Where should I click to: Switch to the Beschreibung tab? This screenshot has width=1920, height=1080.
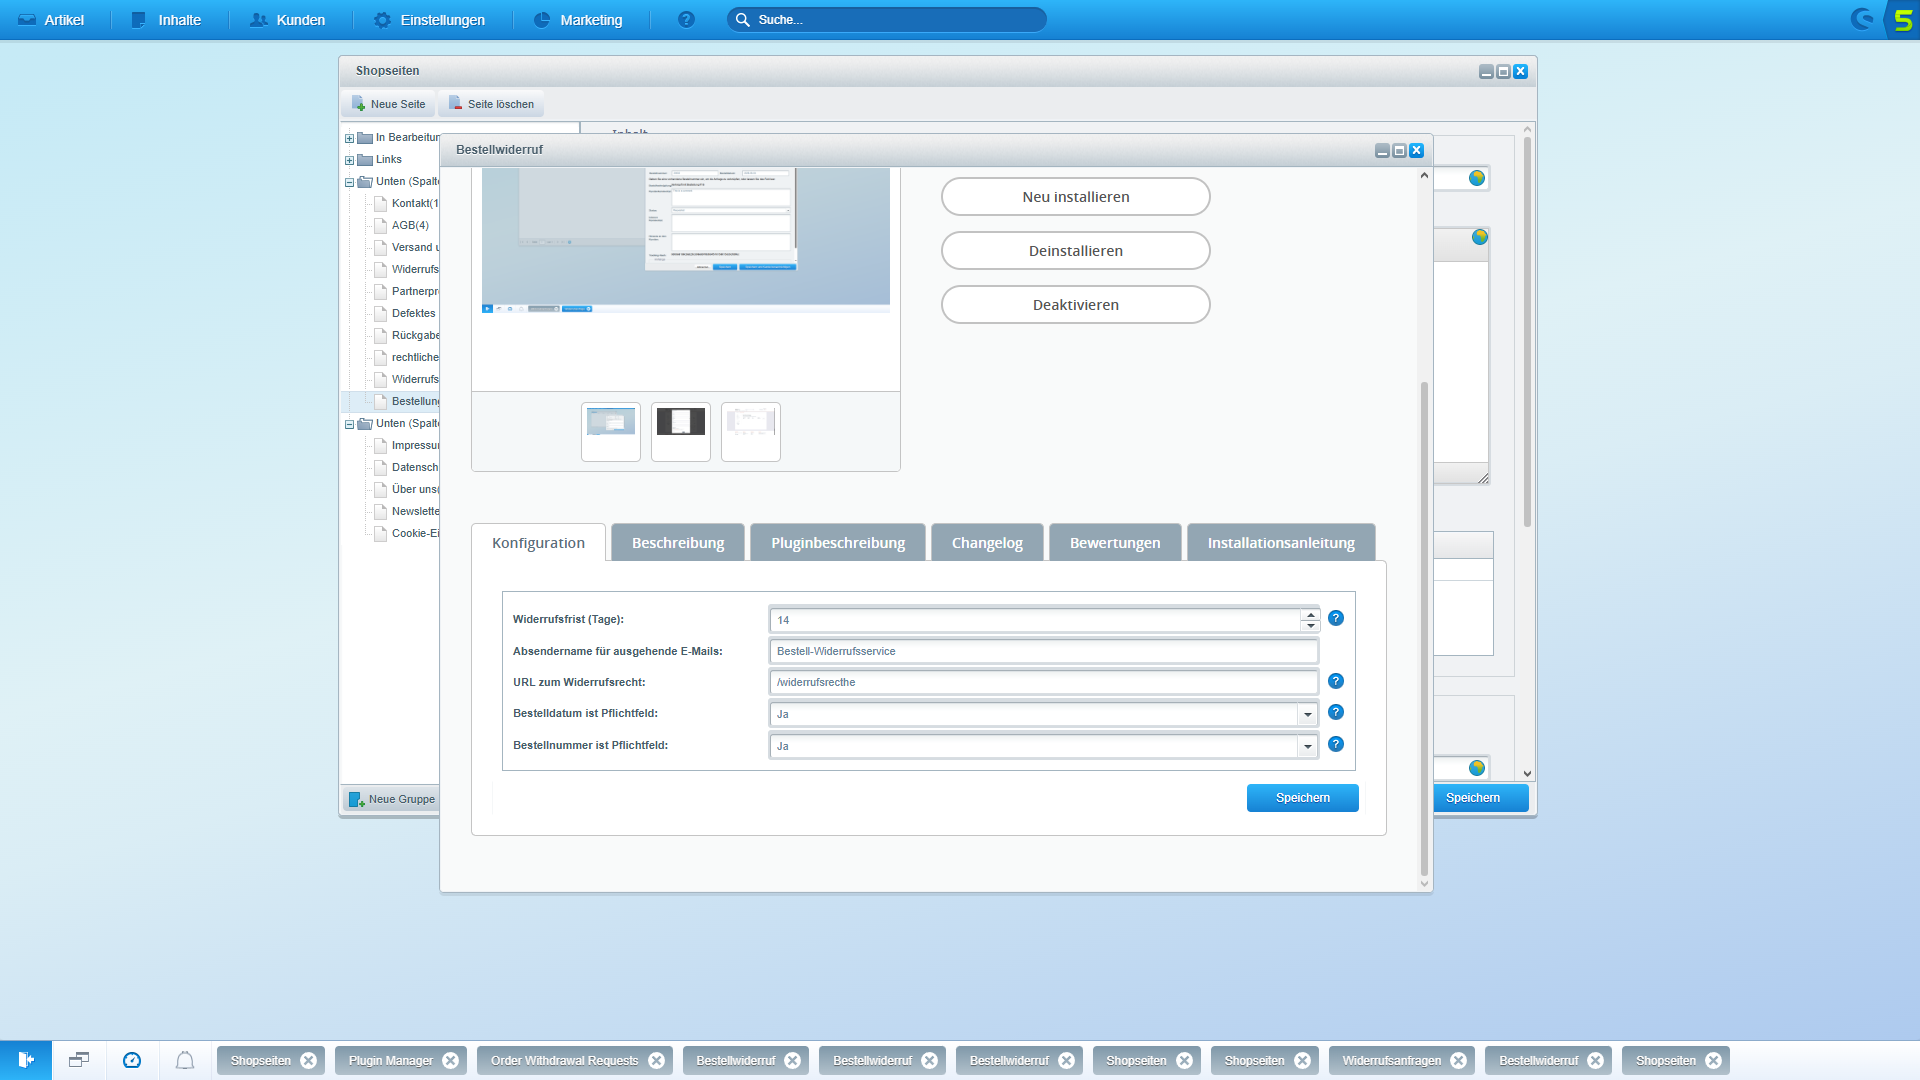(678, 543)
